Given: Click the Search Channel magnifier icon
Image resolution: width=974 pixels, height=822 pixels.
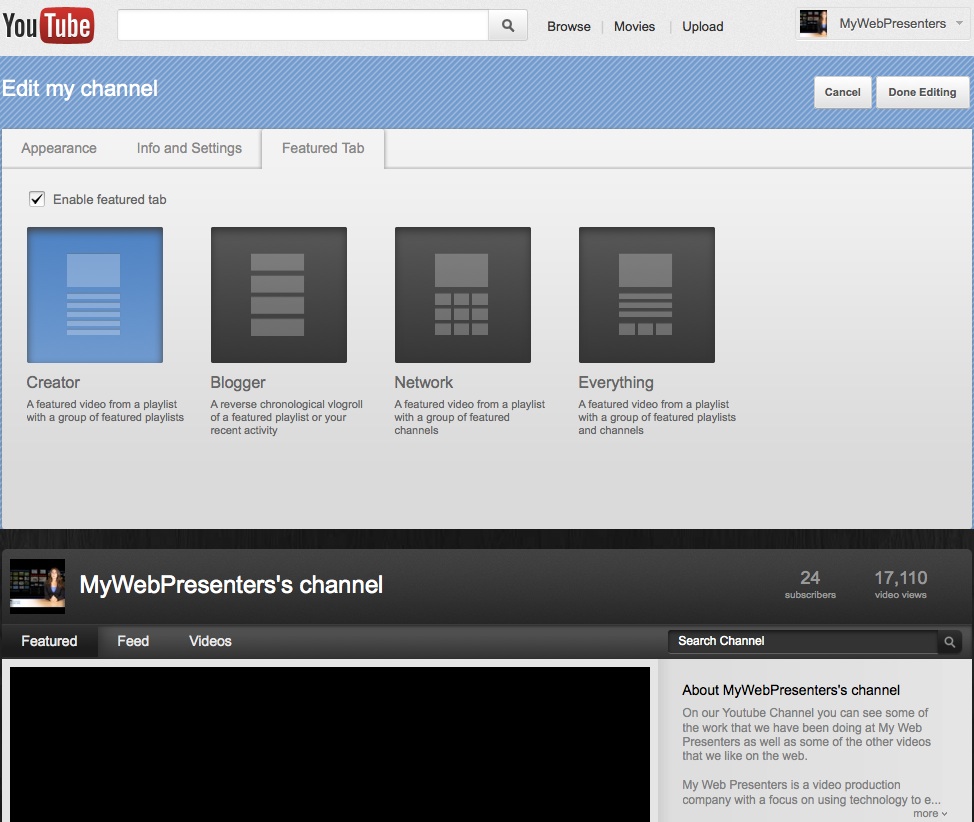Looking at the screenshot, I should (949, 642).
